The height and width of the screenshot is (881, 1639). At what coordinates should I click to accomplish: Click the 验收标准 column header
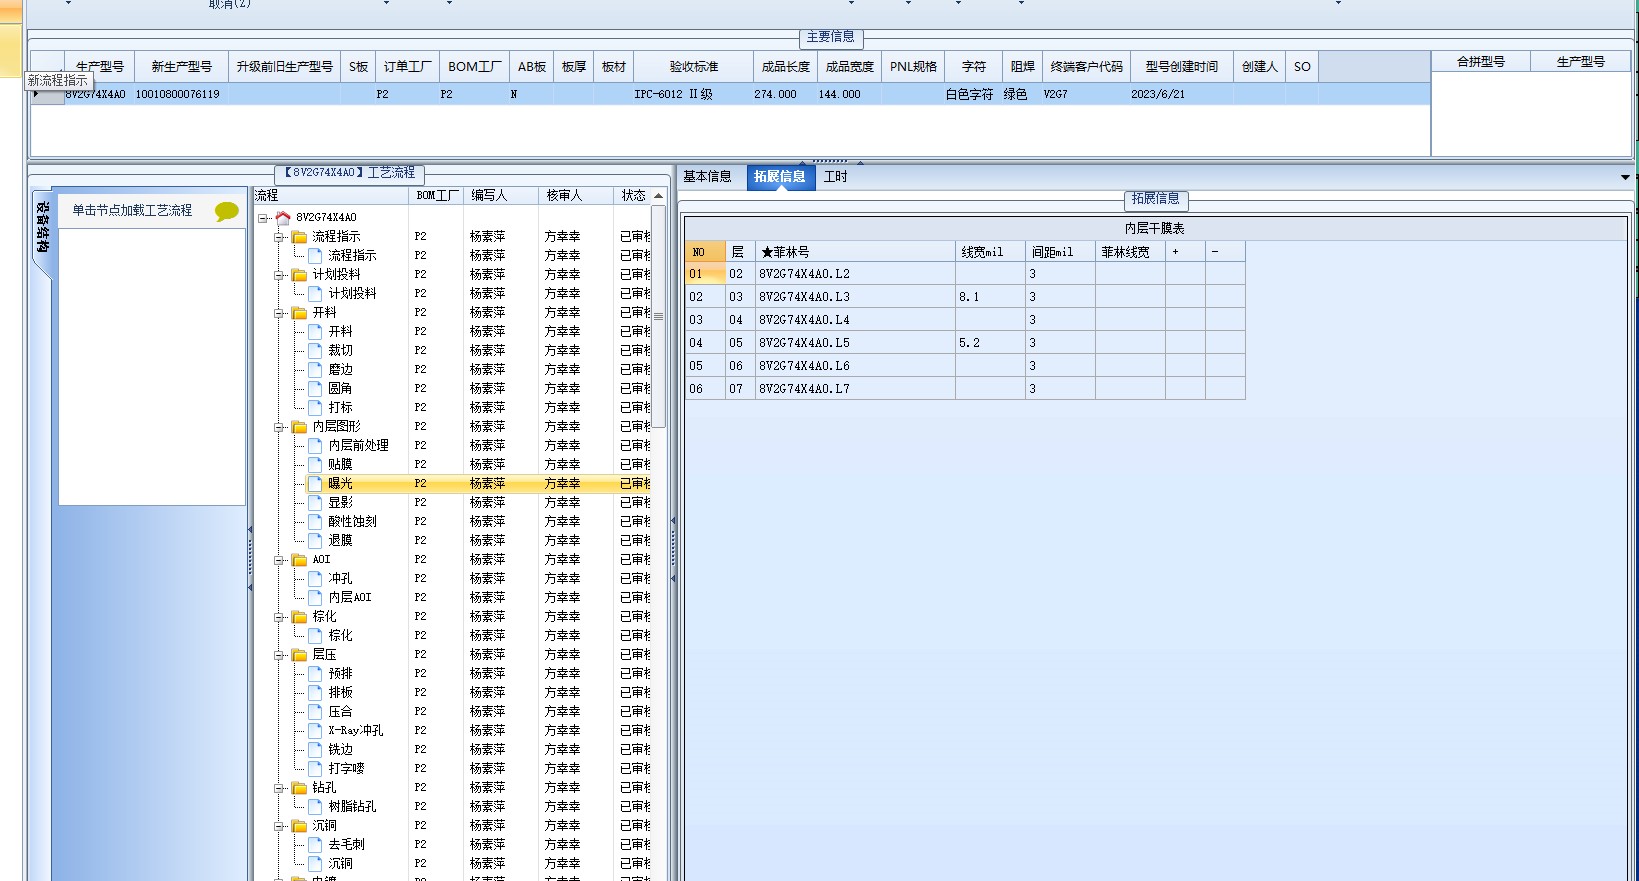pyautogui.click(x=694, y=66)
